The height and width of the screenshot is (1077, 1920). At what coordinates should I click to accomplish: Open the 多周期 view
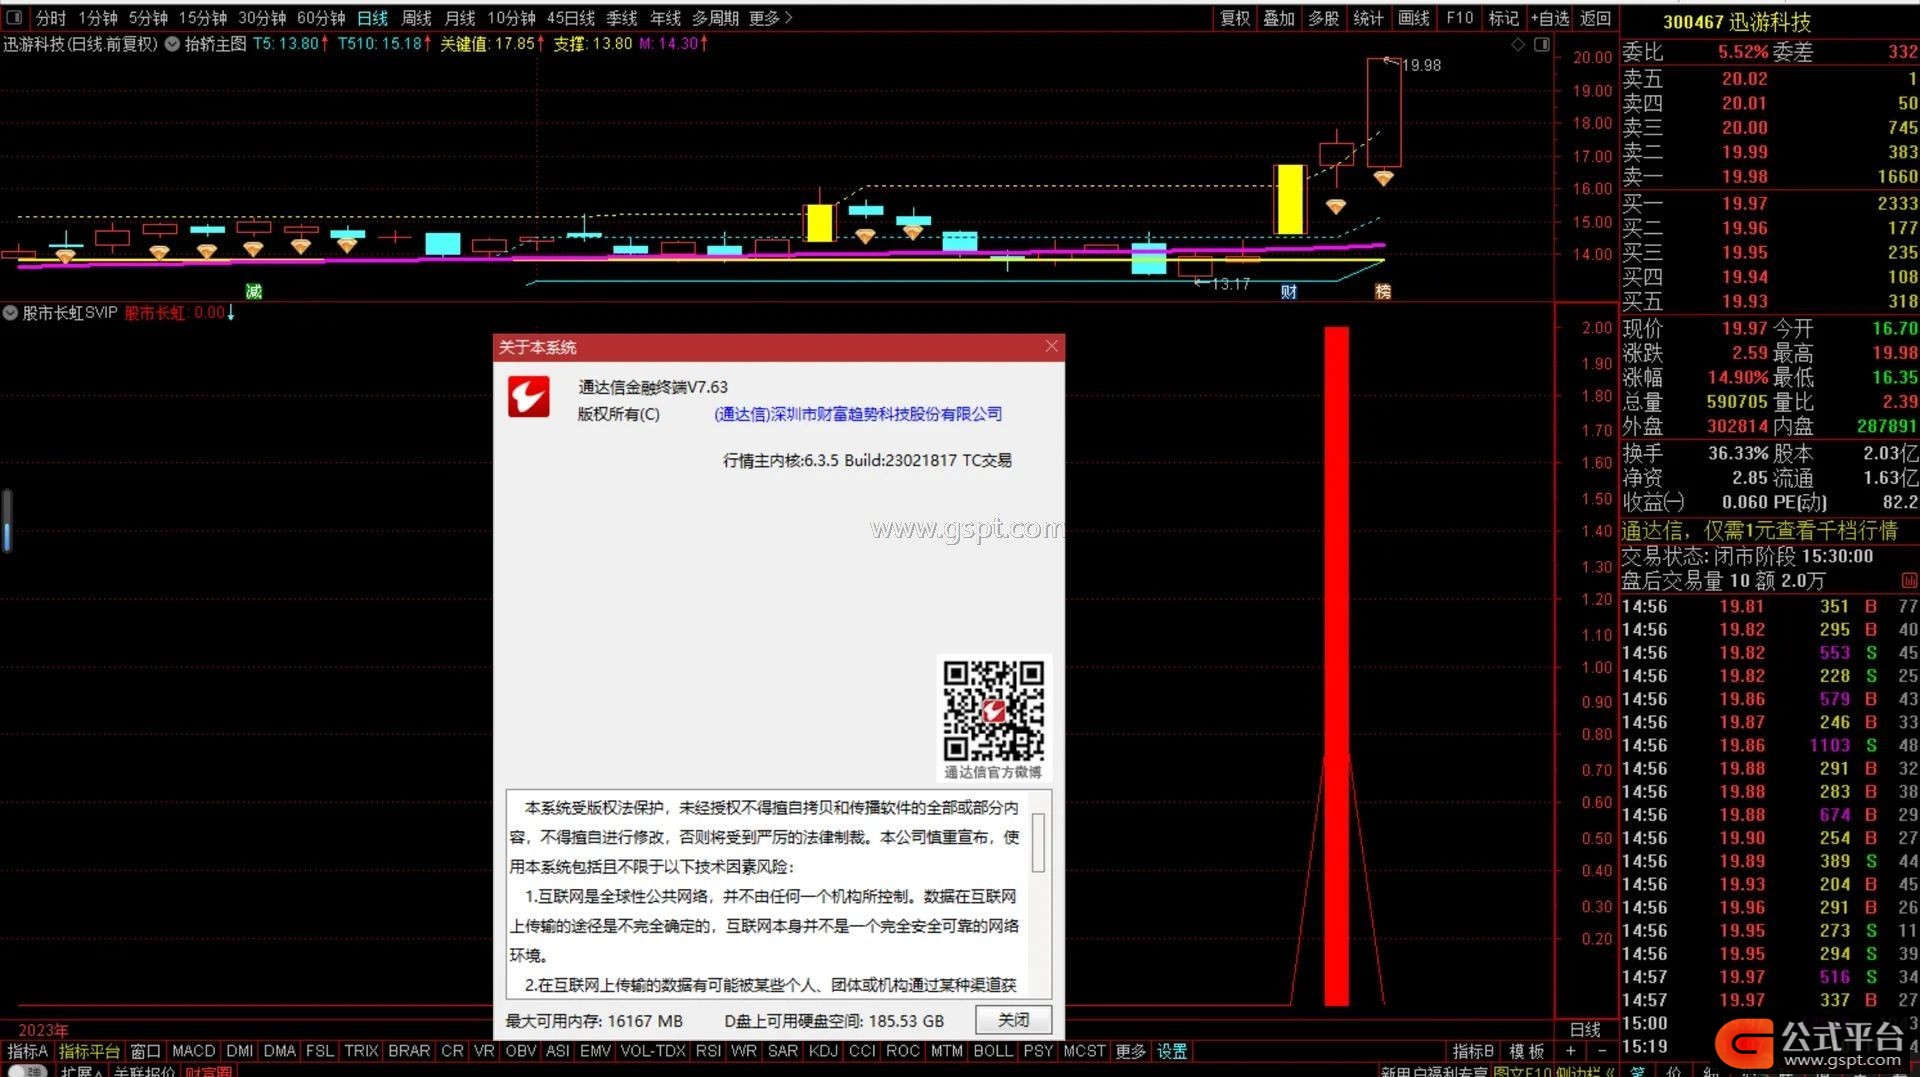(716, 18)
